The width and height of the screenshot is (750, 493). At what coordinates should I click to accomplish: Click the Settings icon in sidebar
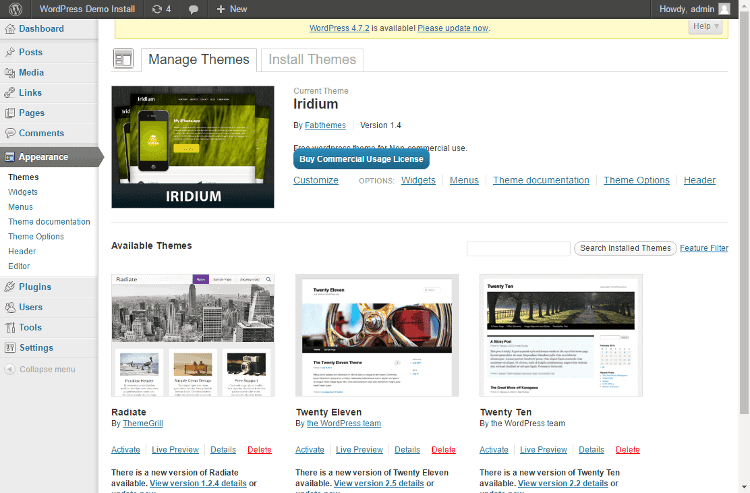(x=10, y=348)
